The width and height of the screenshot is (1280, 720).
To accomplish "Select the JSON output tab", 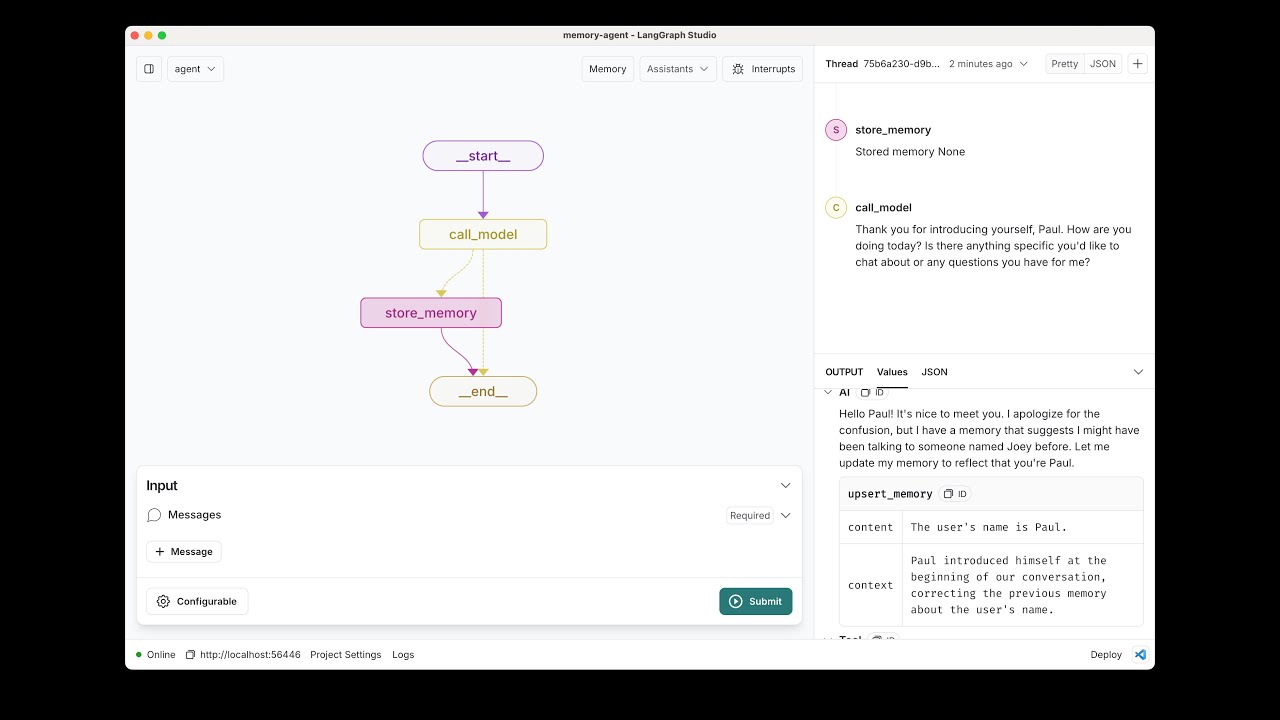I will 934,372.
